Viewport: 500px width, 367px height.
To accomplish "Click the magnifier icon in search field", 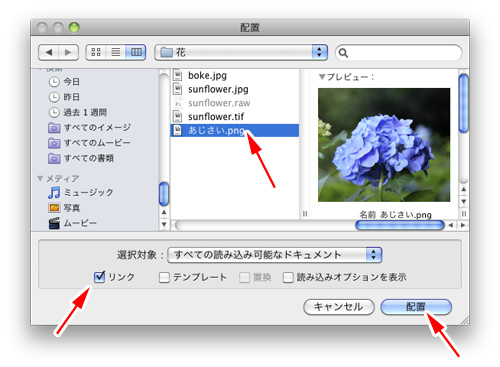I will (343, 53).
